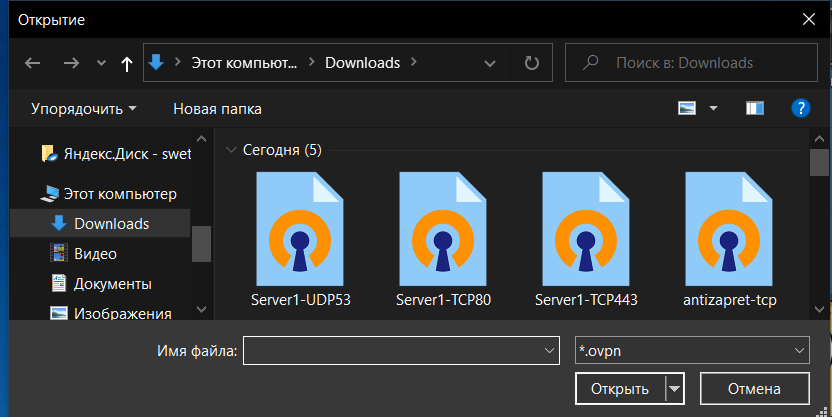Open address bar history dropdown
Image resolution: width=832 pixels, height=417 pixels.
490,63
